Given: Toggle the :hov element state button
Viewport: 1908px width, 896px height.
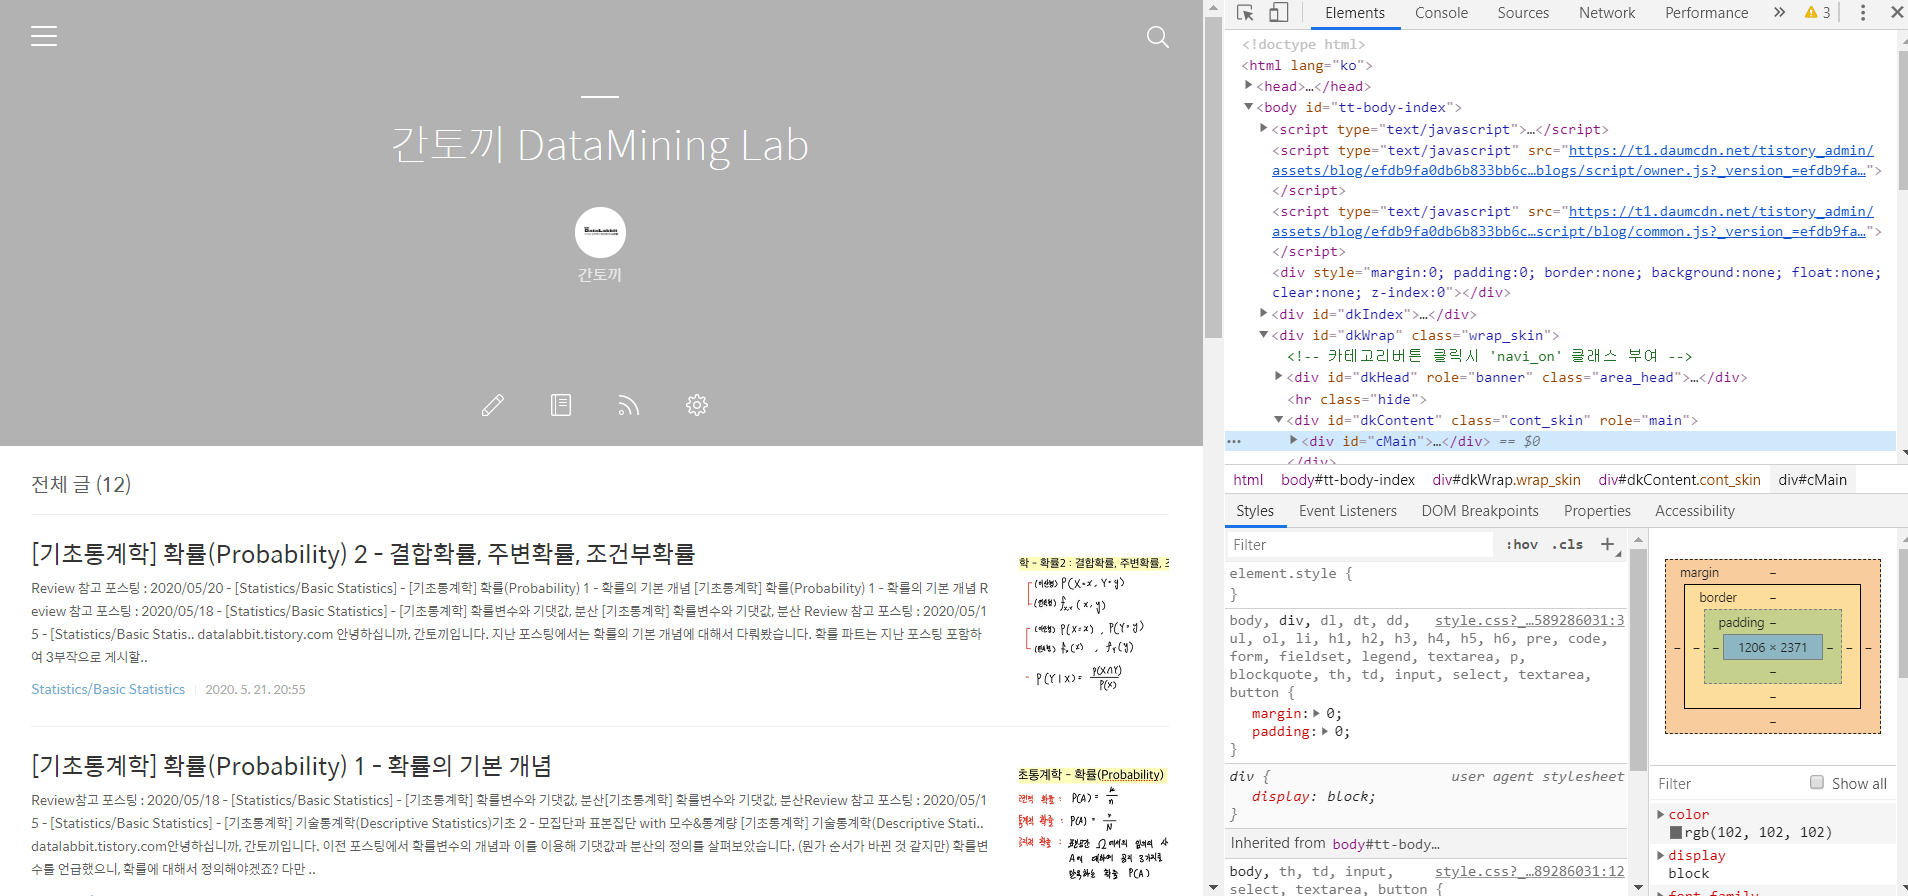Looking at the screenshot, I should click(1522, 545).
